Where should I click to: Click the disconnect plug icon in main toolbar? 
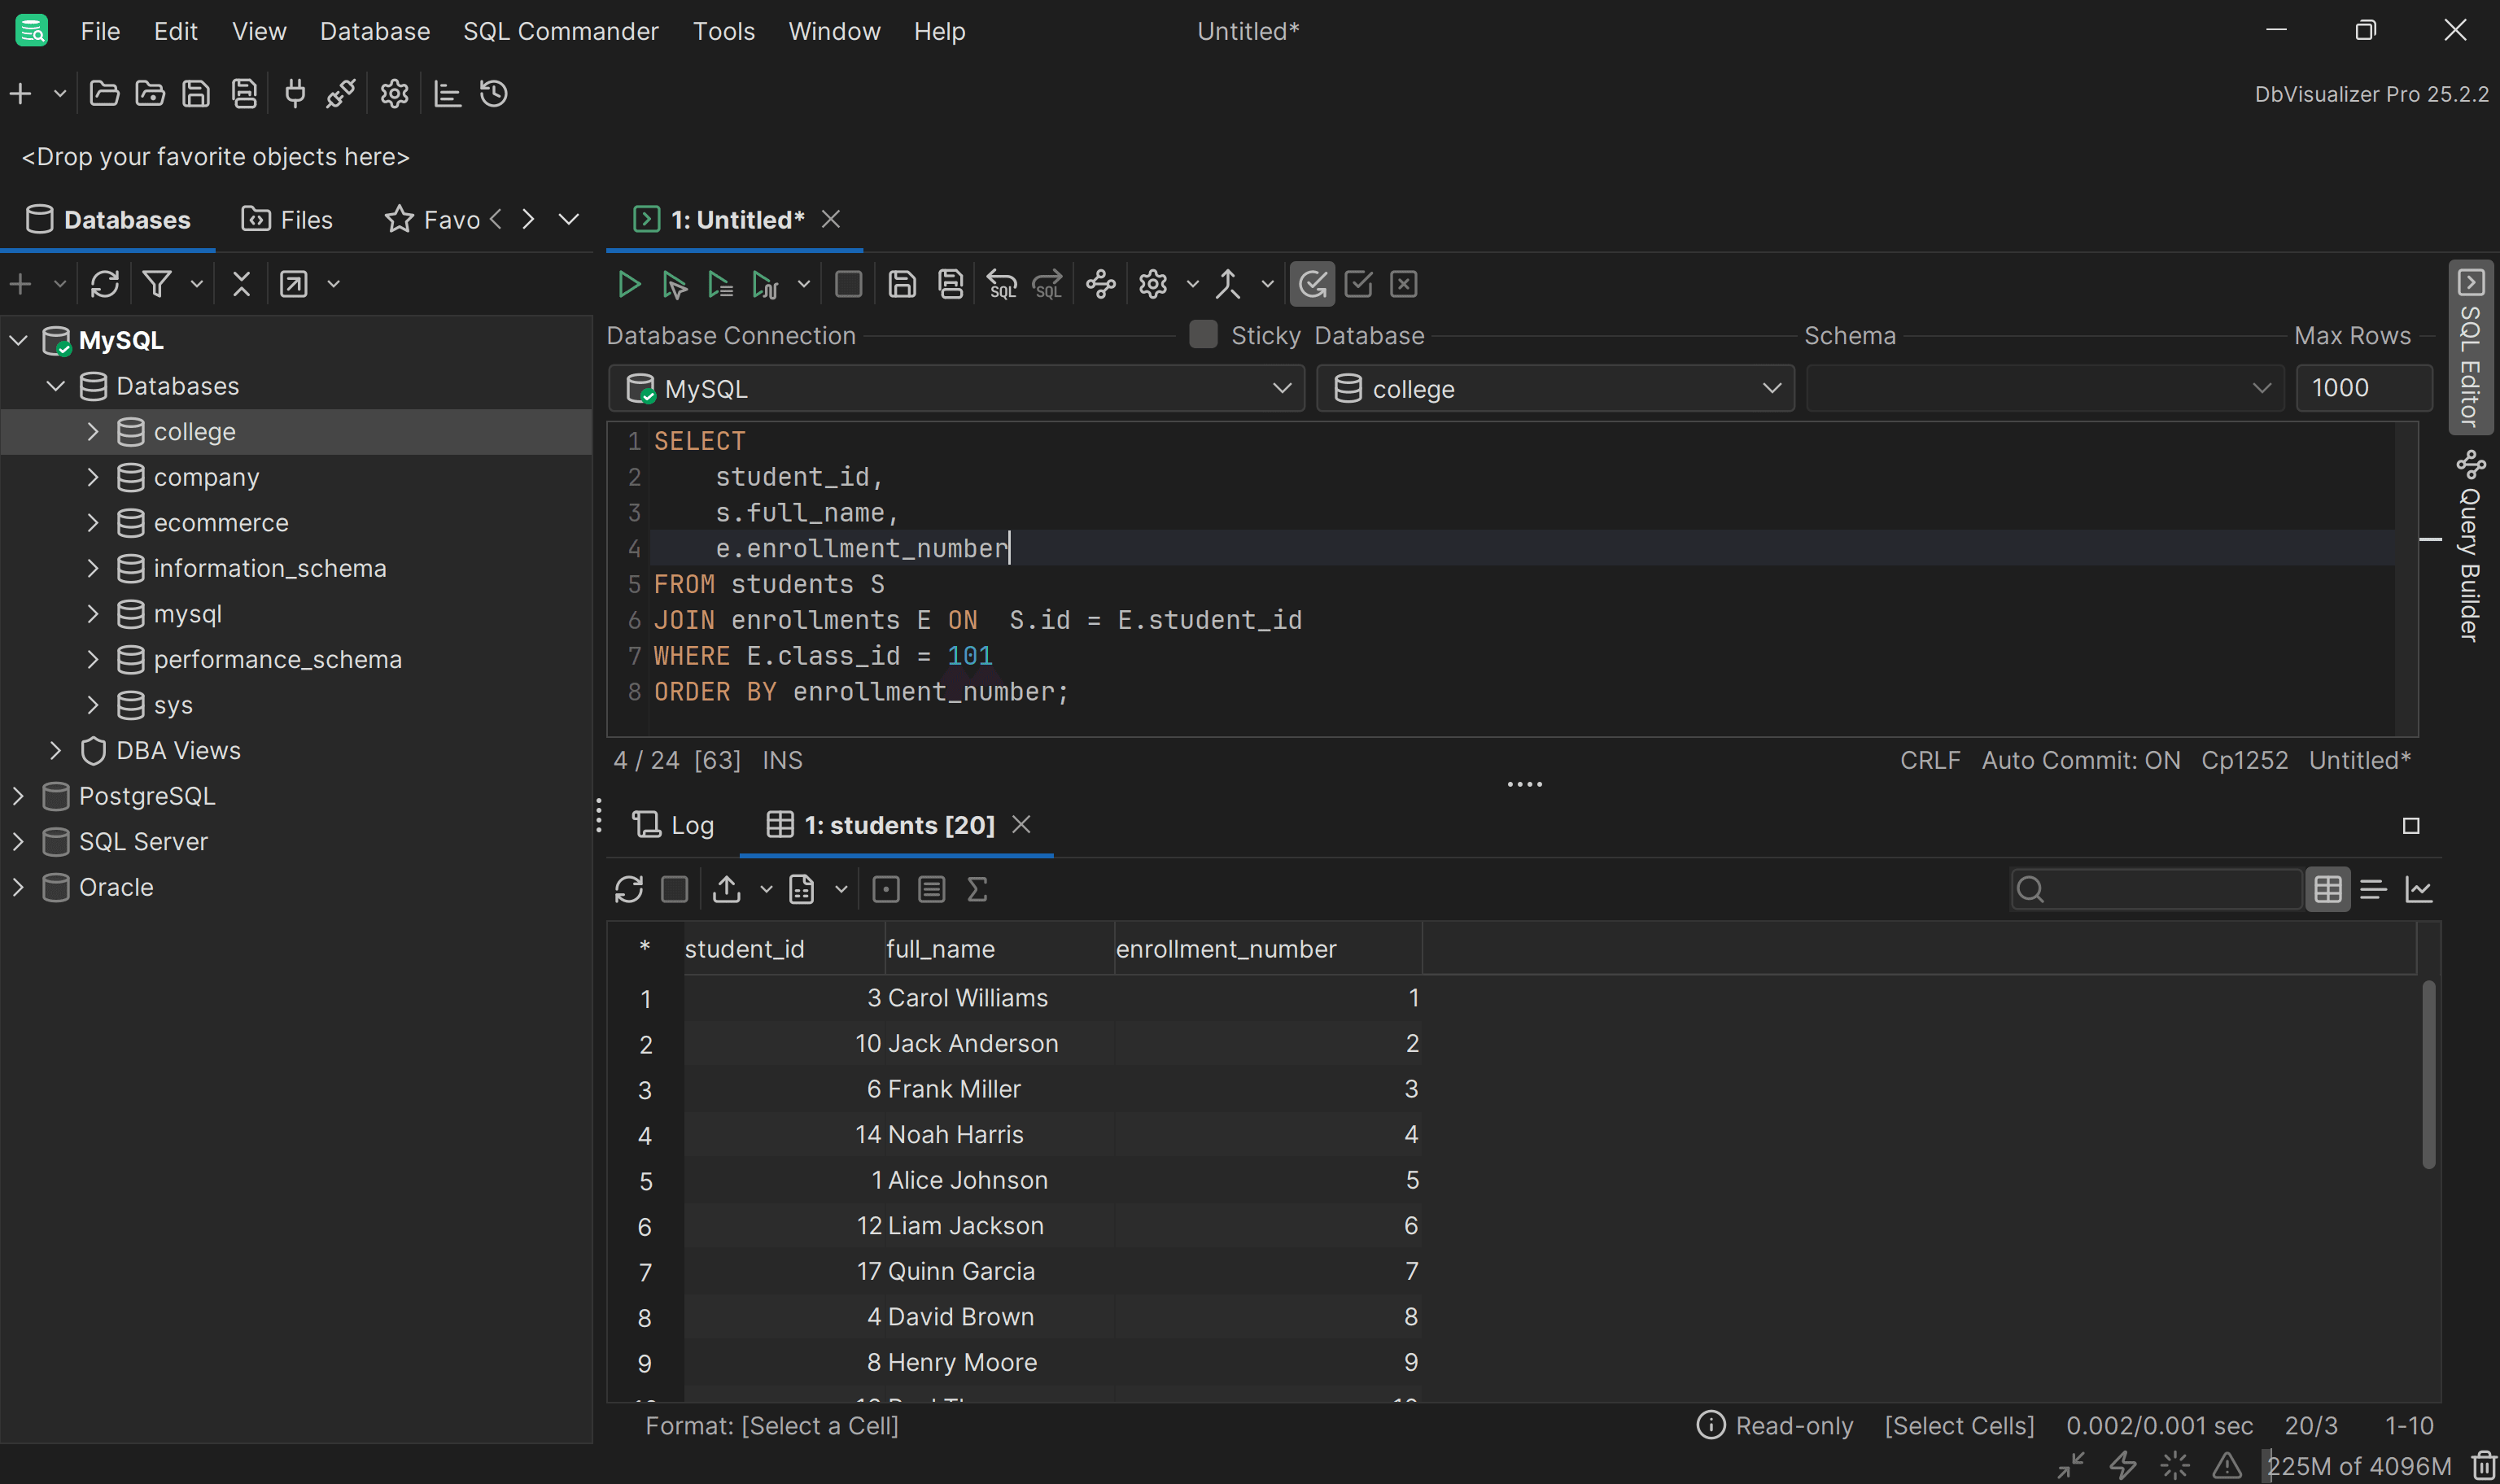click(341, 94)
